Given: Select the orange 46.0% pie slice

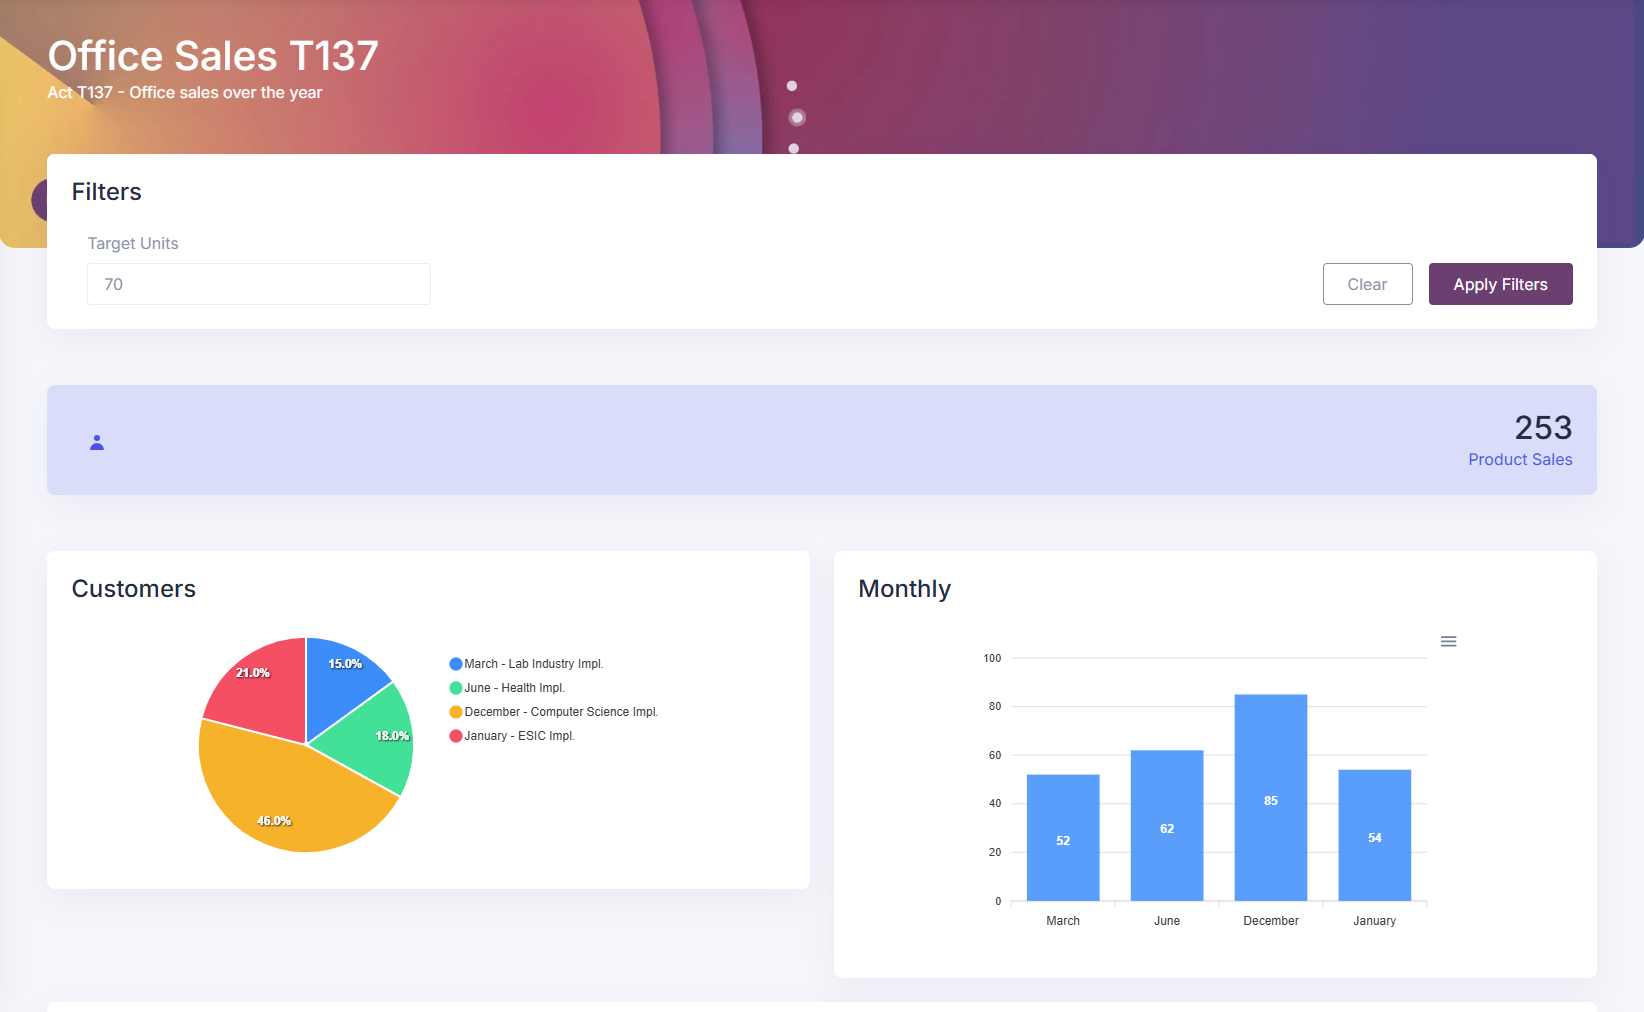Looking at the screenshot, I should [x=285, y=800].
